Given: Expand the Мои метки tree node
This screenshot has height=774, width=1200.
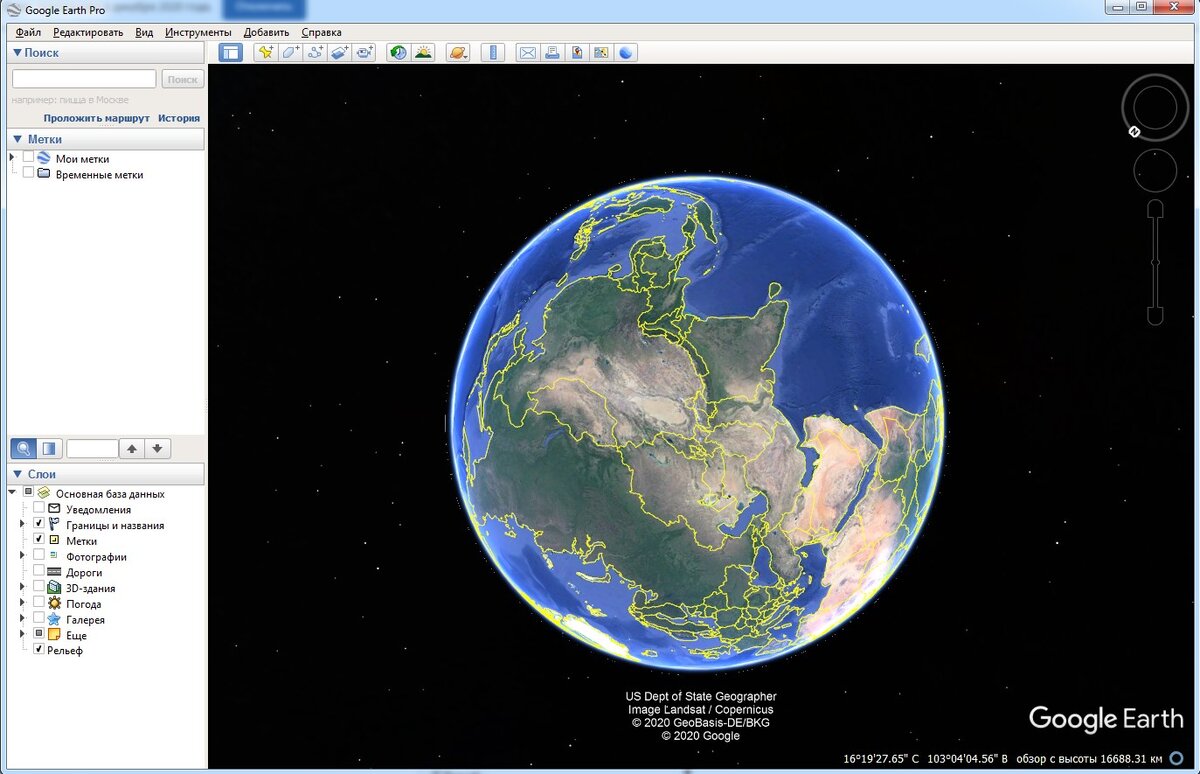Looking at the screenshot, I should 12,158.
